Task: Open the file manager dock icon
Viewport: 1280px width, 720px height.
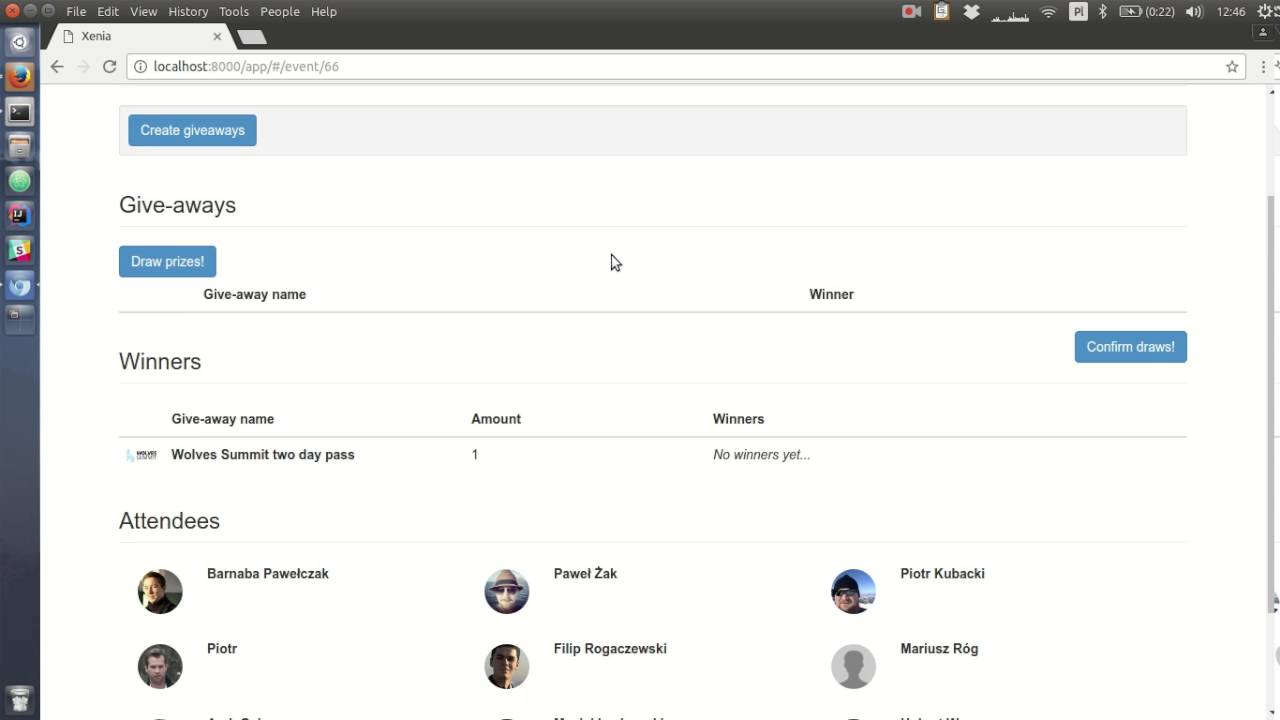Action: point(19,146)
